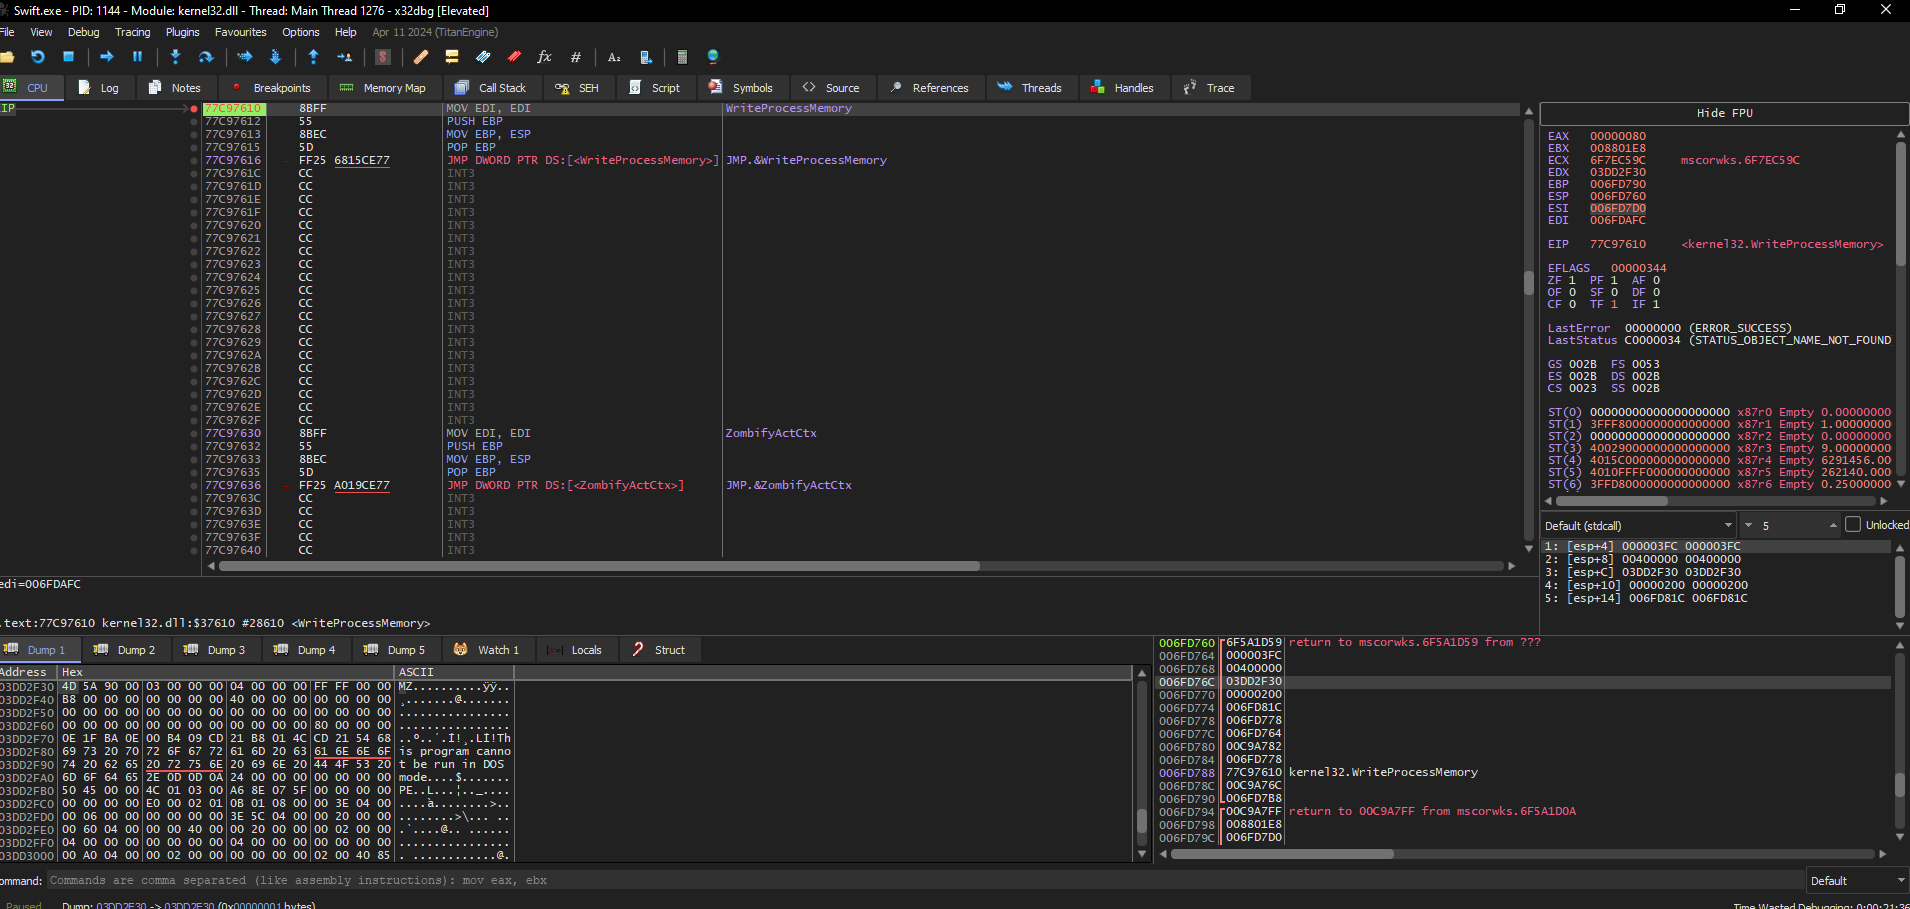The height and width of the screenshot is (909, 1910).
Task: Open the command type Default dropdown
Action: click(x=1857, y=881)
